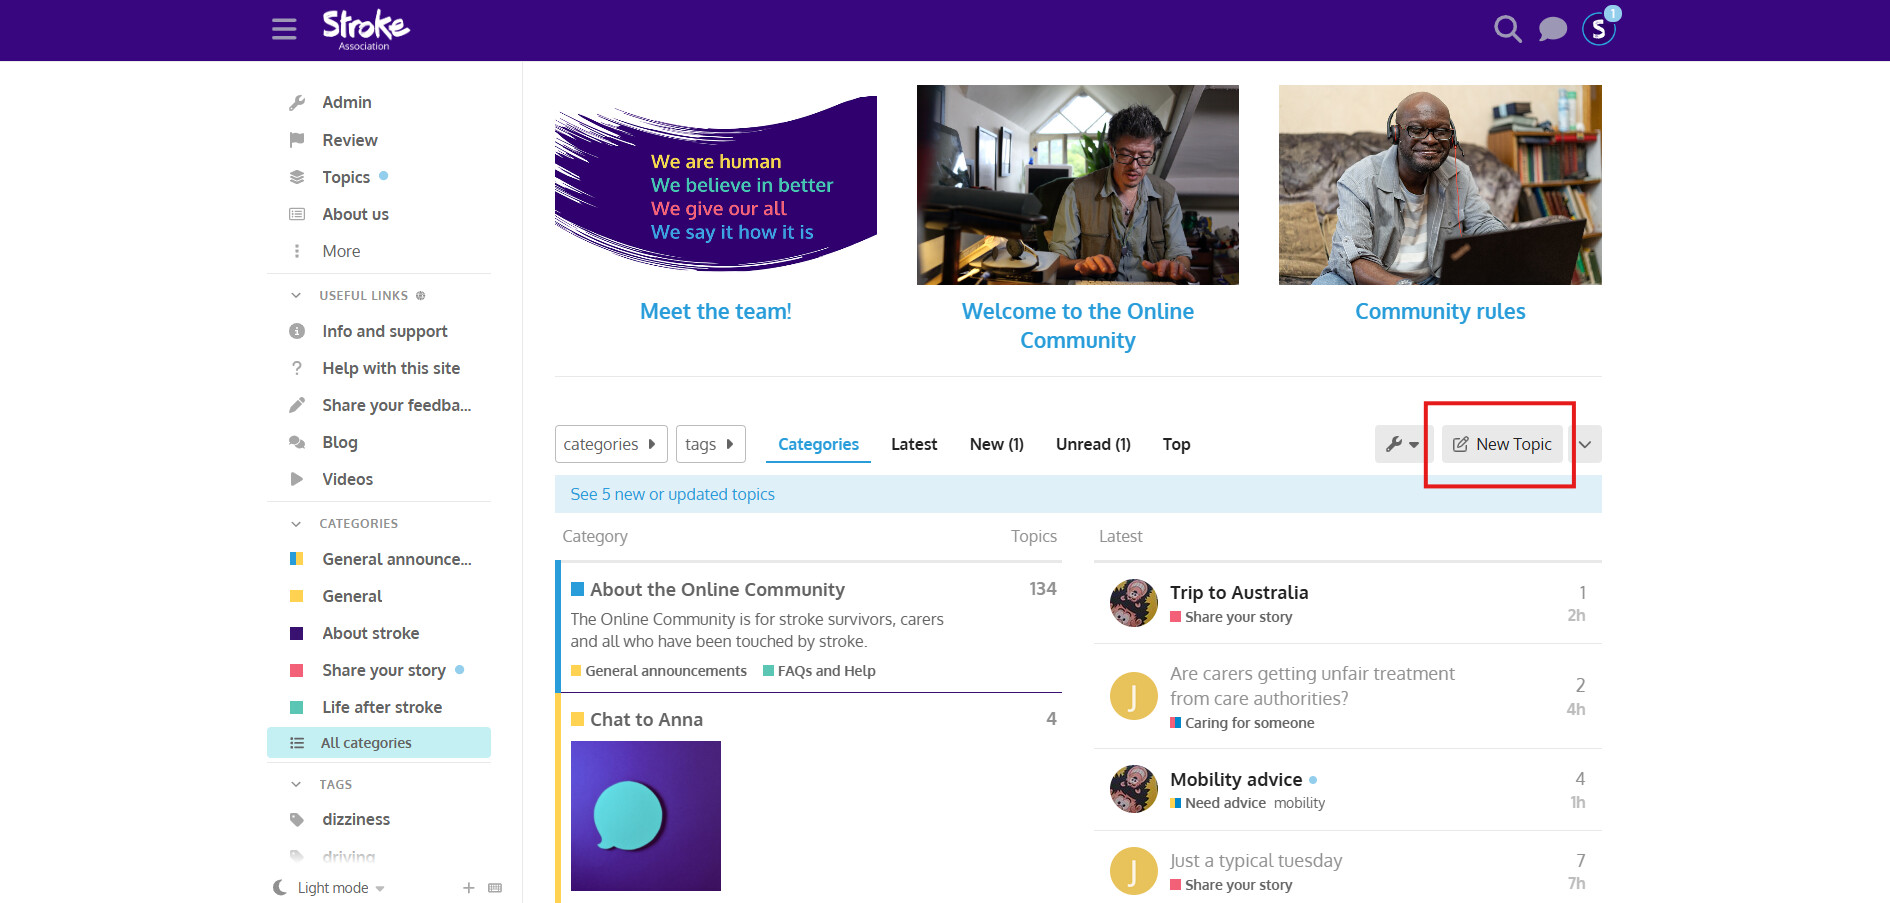Collapse the Useful Links section
The height and width of the screenshot is (903, 1890).
tap(296, 296)
